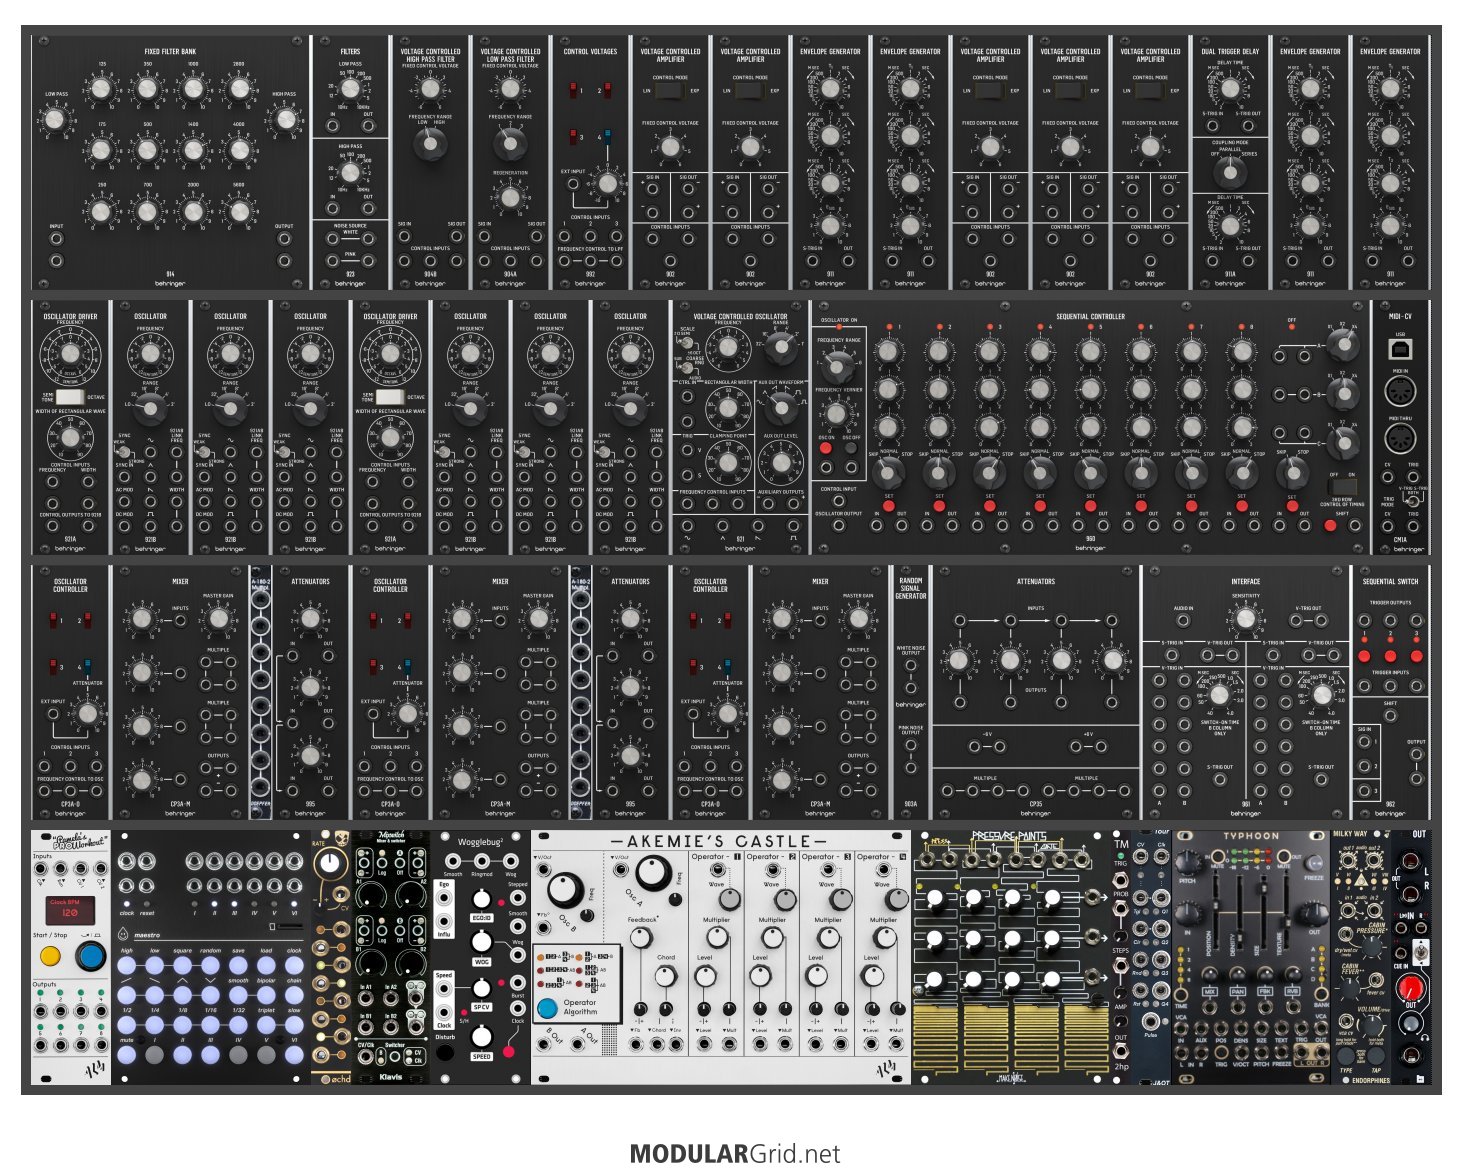
Task: Click the Osc B Freq knob on Akemie's Castle
Action: (565, 890)
